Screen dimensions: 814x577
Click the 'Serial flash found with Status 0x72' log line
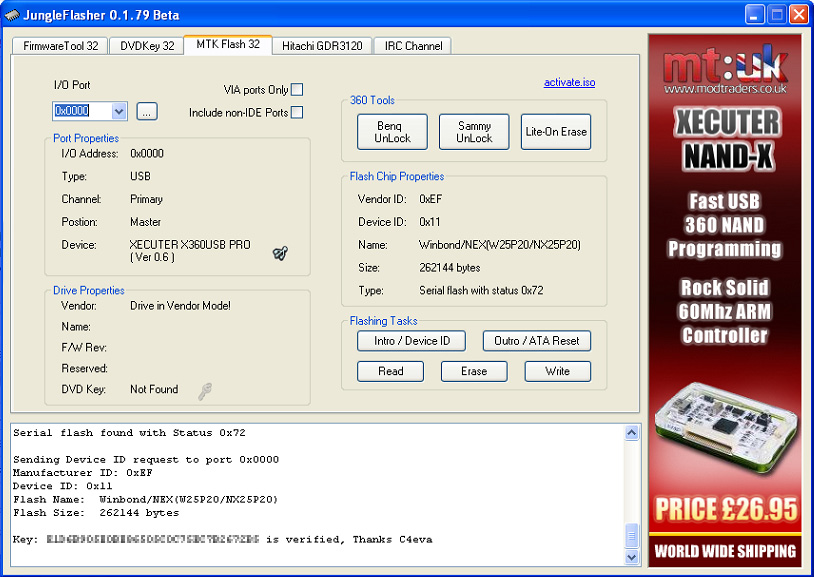click(129, 433)
